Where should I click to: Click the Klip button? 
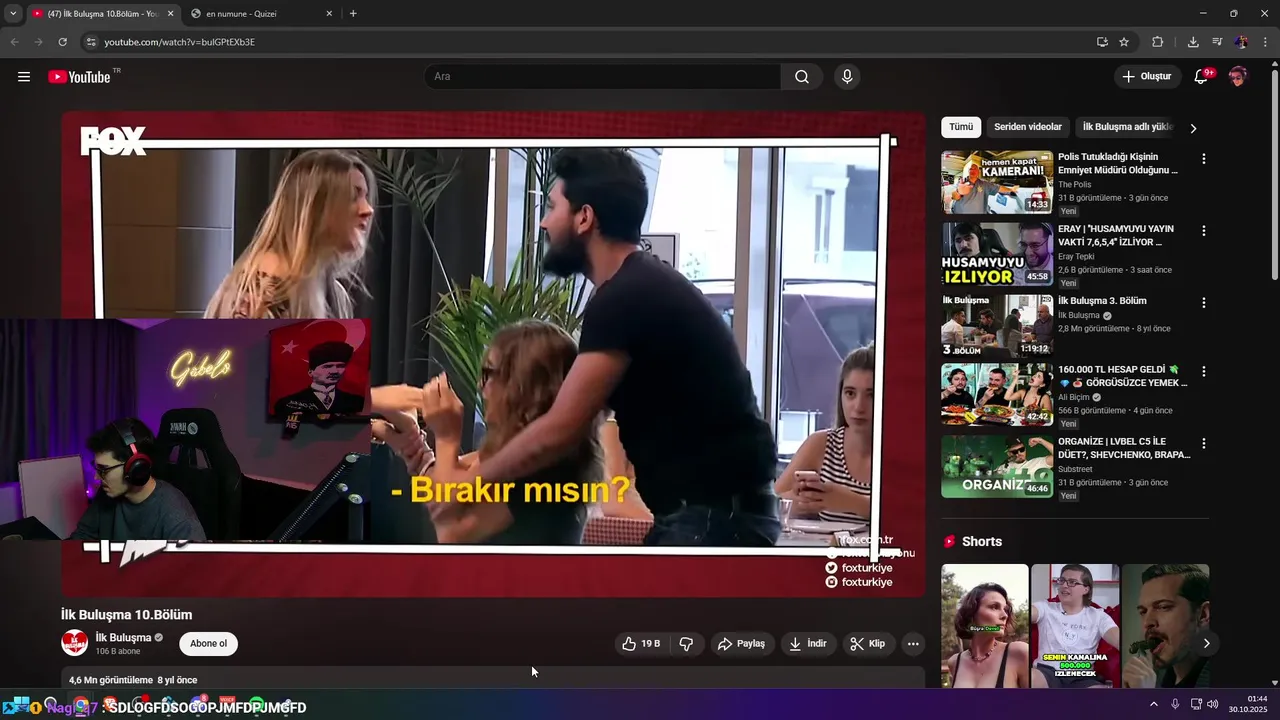[868, 644]
